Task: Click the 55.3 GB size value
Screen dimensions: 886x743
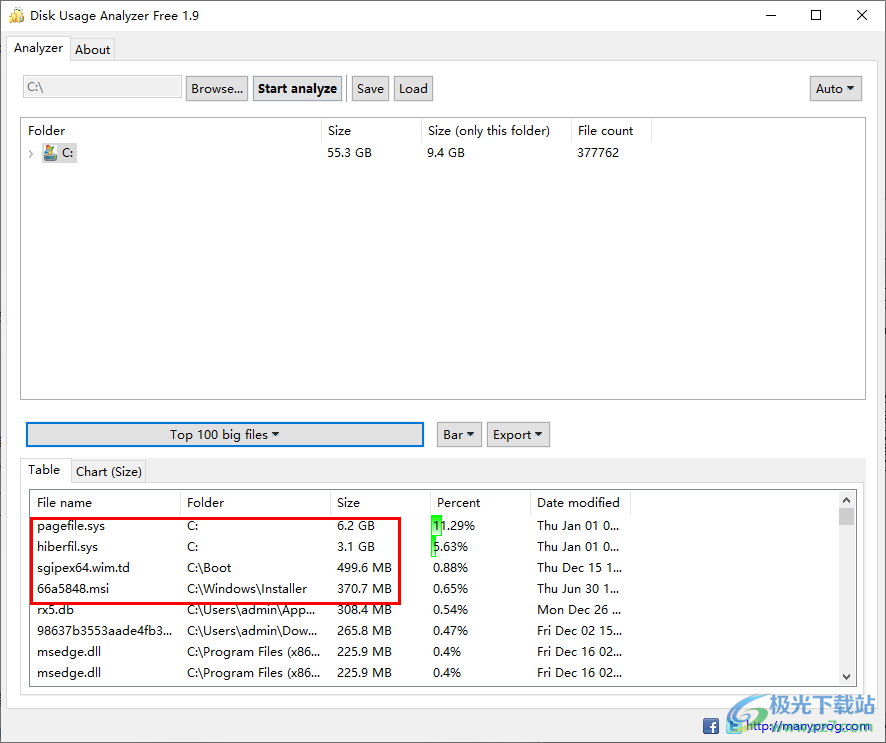Action: (349, 153)
